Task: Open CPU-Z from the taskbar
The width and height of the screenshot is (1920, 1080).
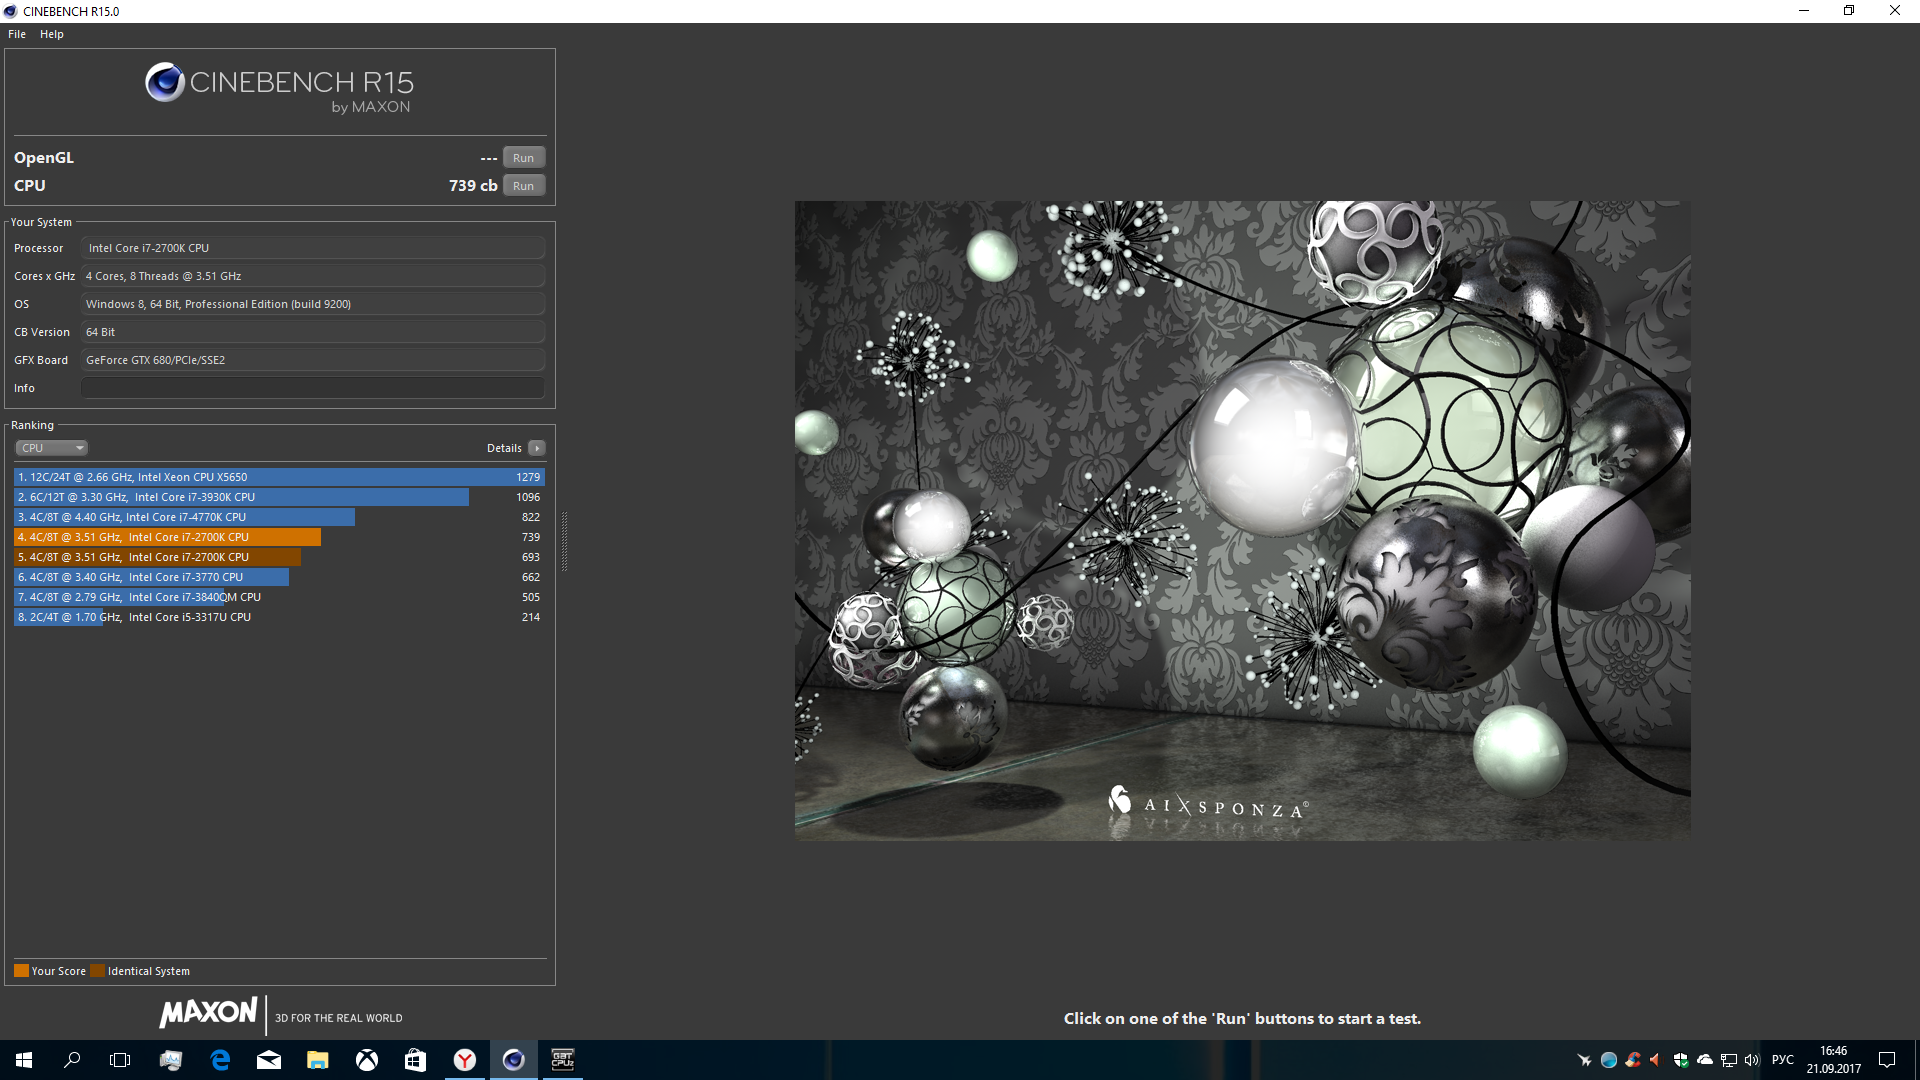Action: click(x=562, y=1060)
